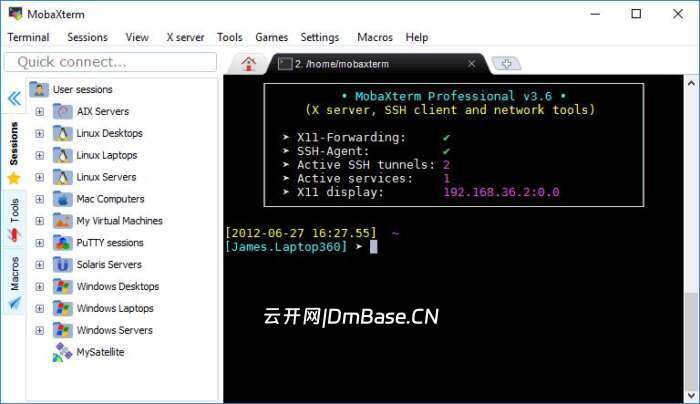Collapse sidebar with double chevron icon

coord(14,98)
